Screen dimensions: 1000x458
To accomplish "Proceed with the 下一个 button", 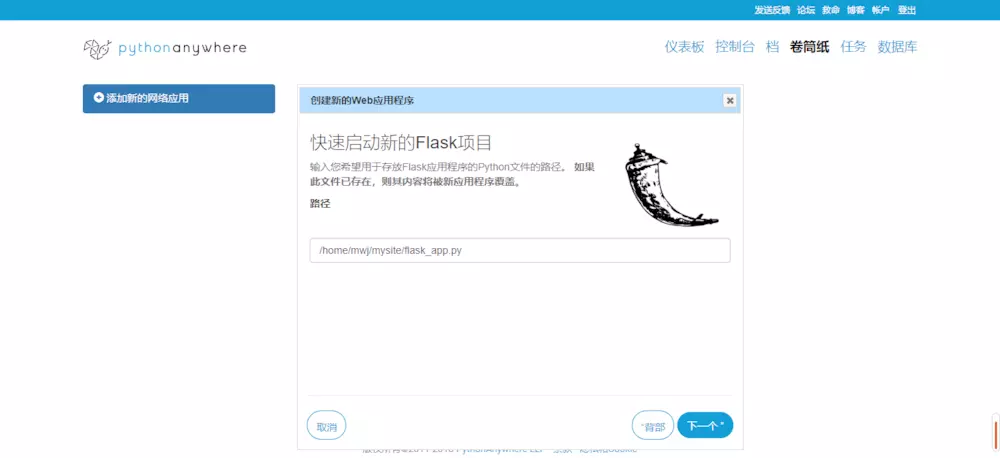I will point(705,425).
